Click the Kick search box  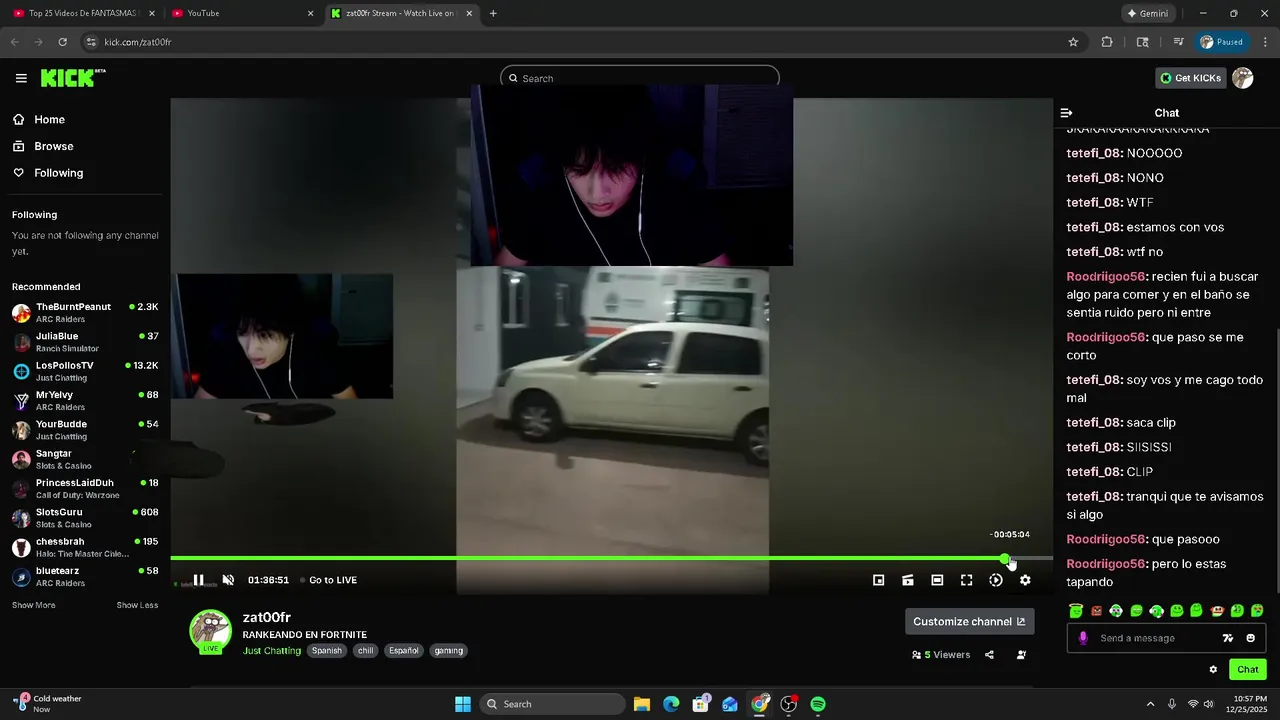[640, 78]
